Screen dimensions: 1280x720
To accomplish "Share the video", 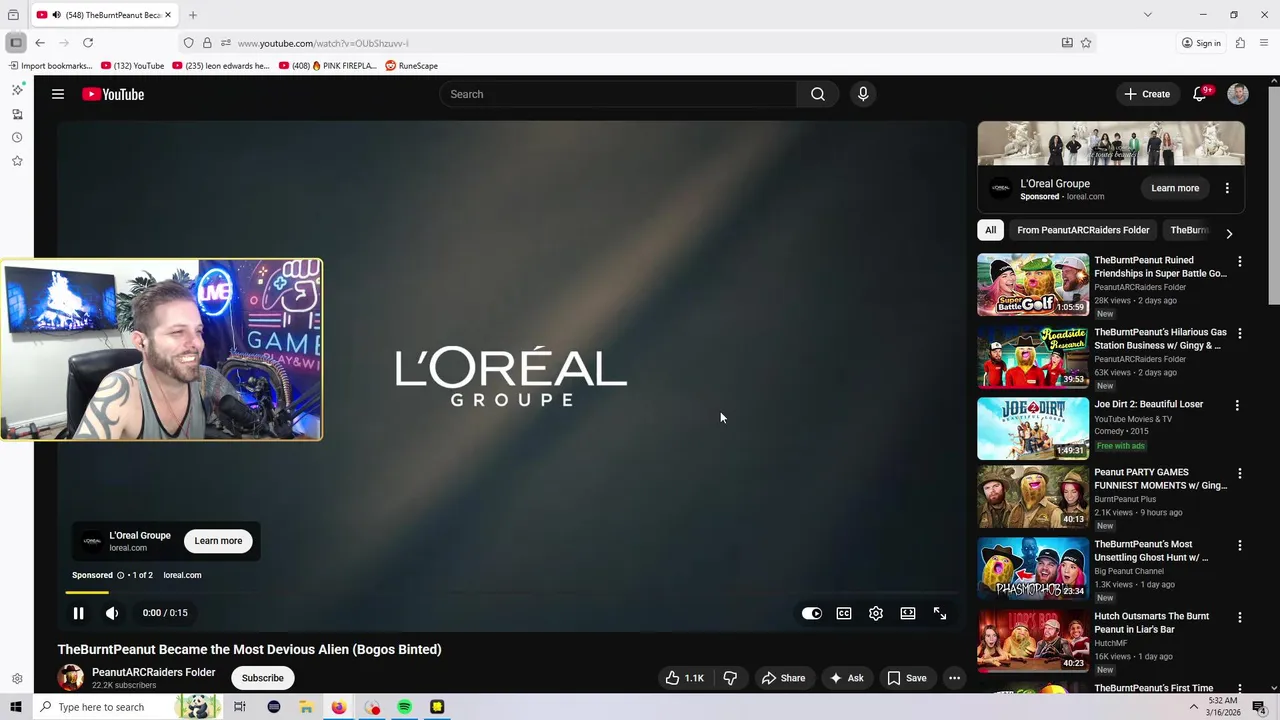I will coord(783,678).
